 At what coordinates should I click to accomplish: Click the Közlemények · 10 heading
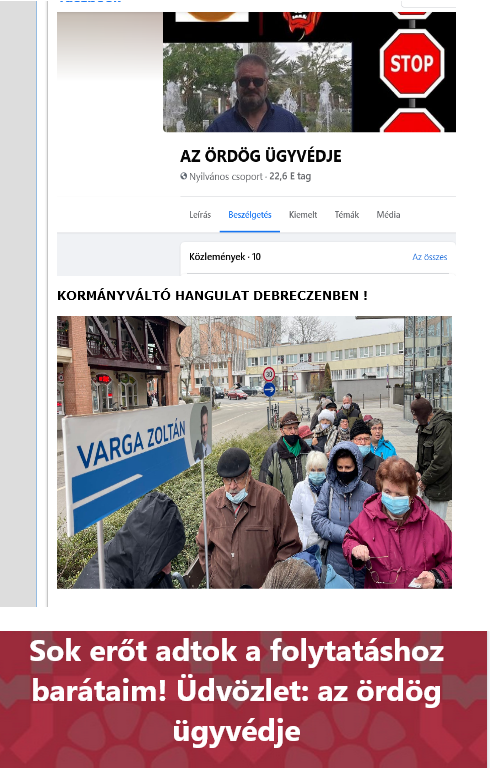click(225, 257)
